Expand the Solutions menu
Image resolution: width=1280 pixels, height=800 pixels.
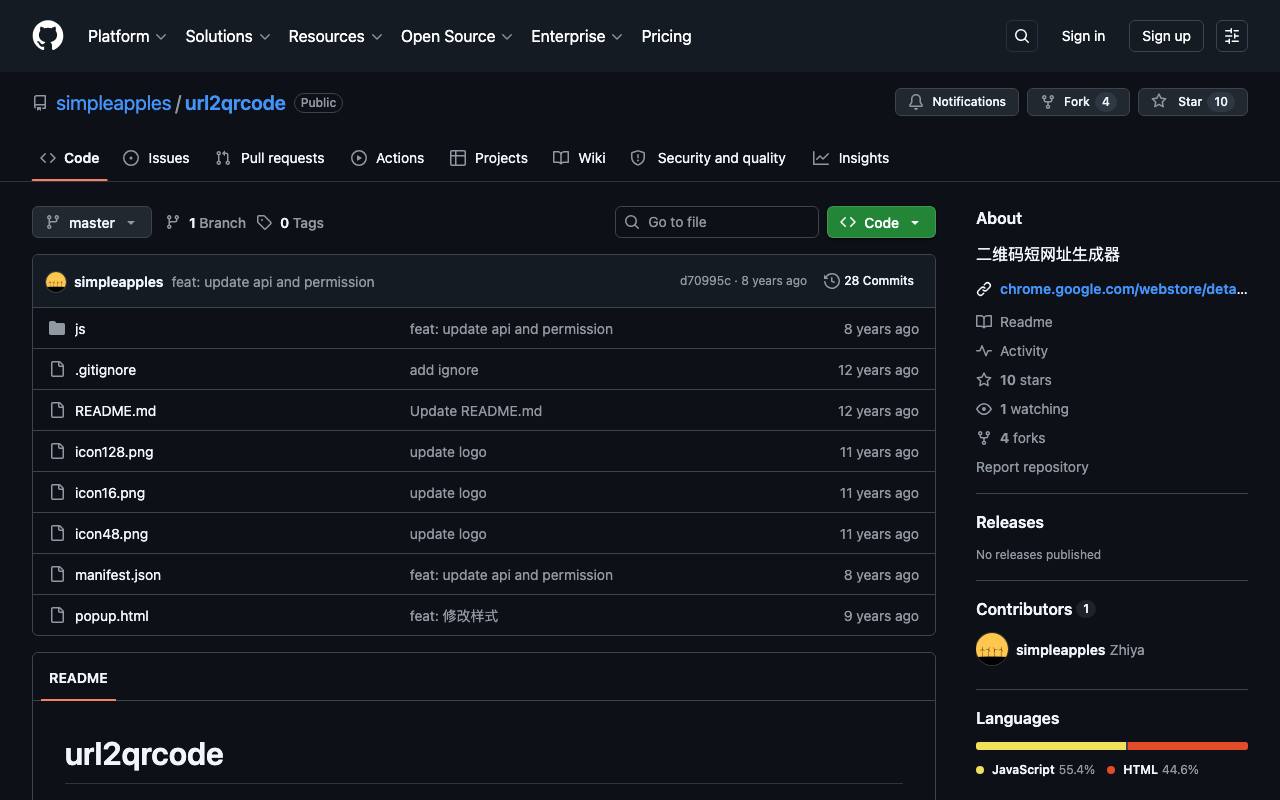[x=228, y=36]
